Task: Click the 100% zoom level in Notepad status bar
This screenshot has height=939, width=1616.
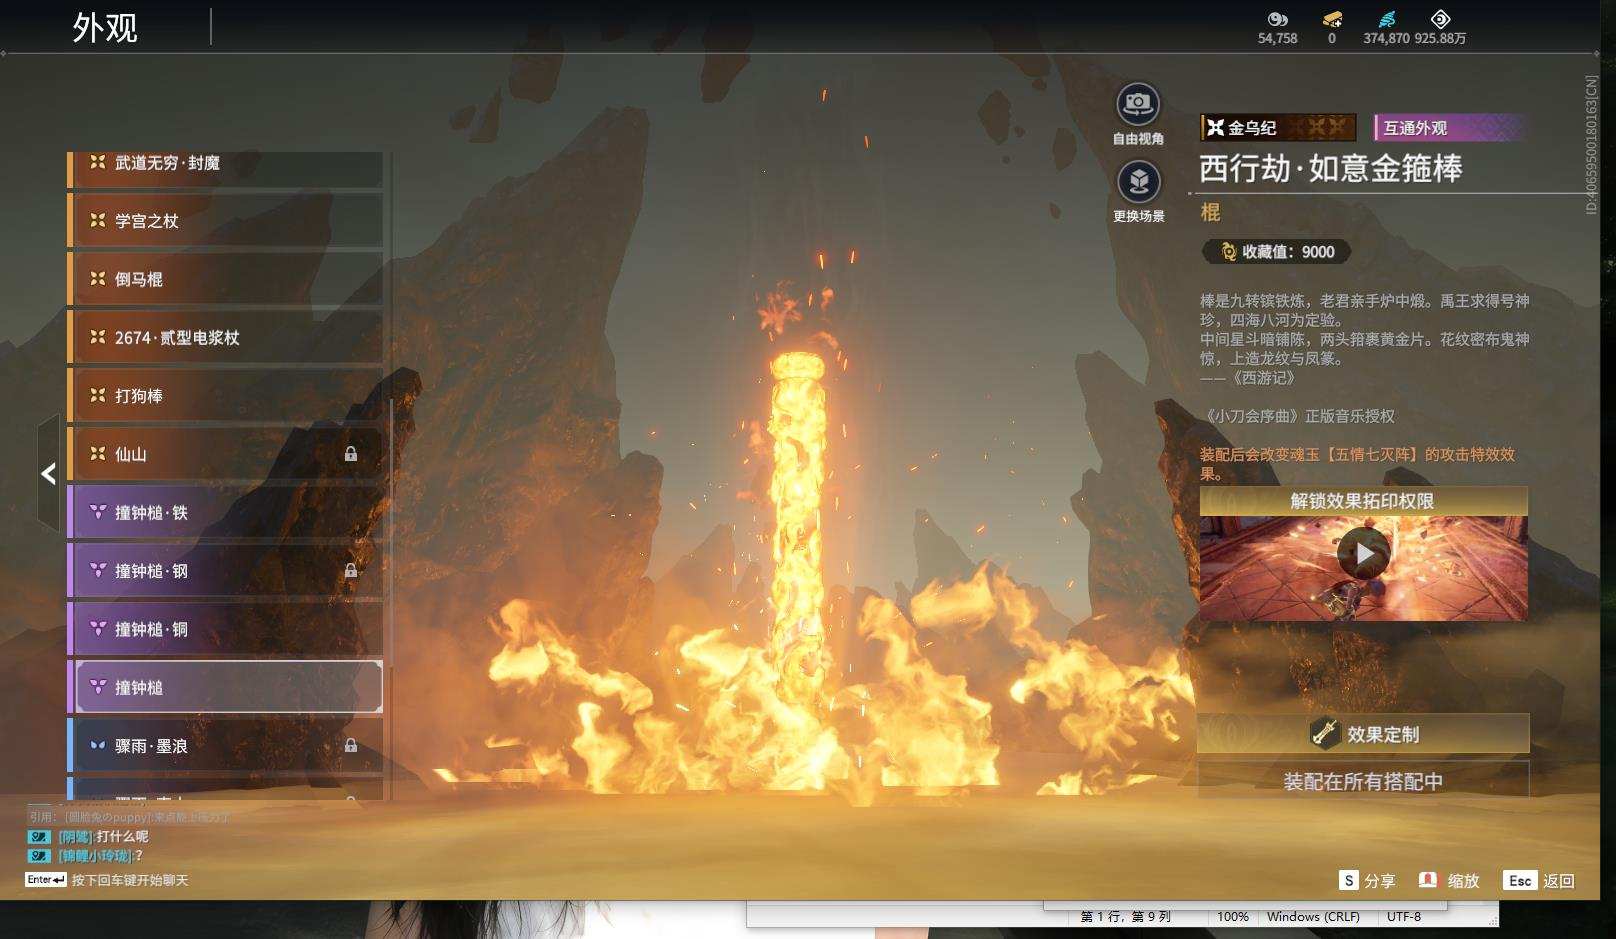Action: point(1233,916)
